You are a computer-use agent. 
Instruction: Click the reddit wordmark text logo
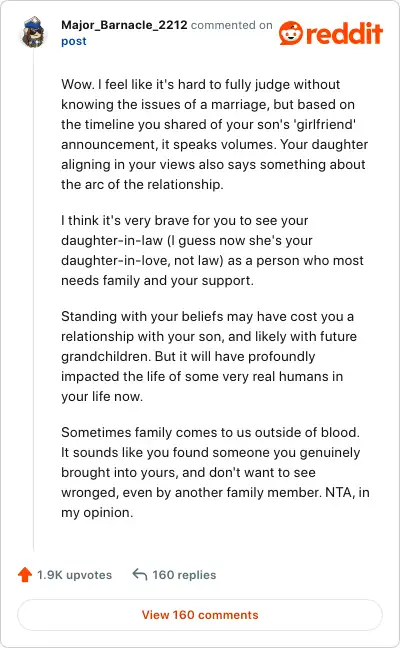point(344,33)
